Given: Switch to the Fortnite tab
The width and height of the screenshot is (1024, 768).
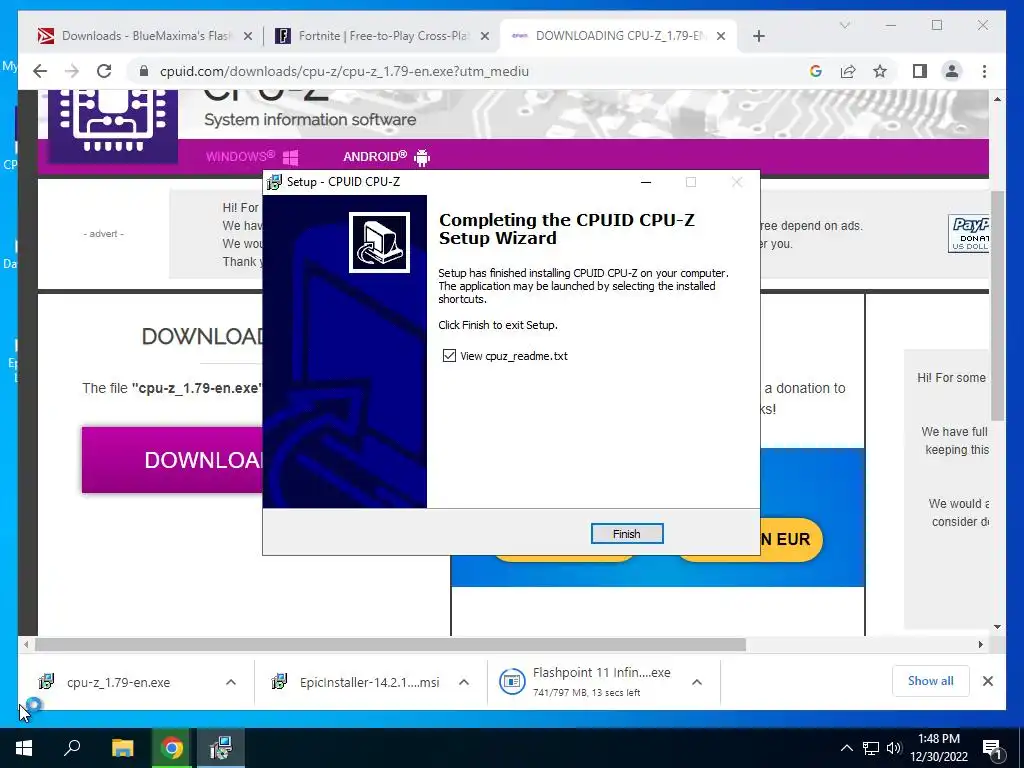Looking at the screenshot, I should (x=381, y=36).
